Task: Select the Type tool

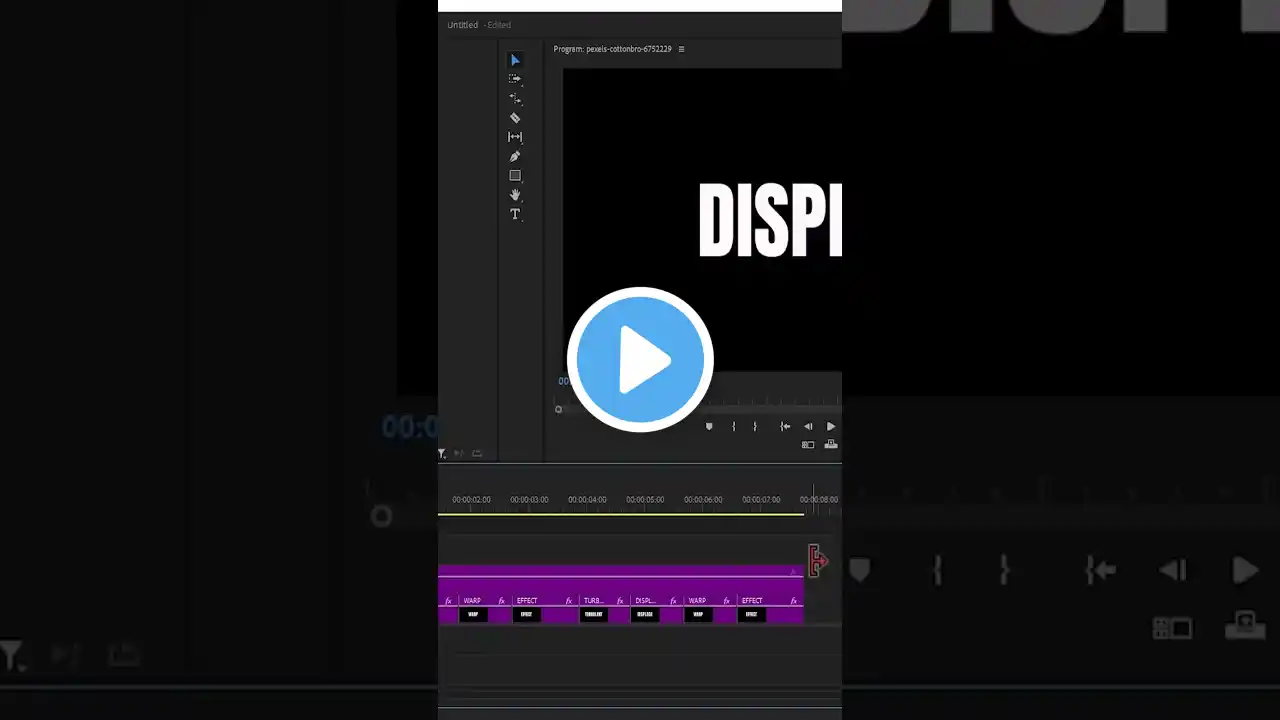Action: [x=515, y=214]
